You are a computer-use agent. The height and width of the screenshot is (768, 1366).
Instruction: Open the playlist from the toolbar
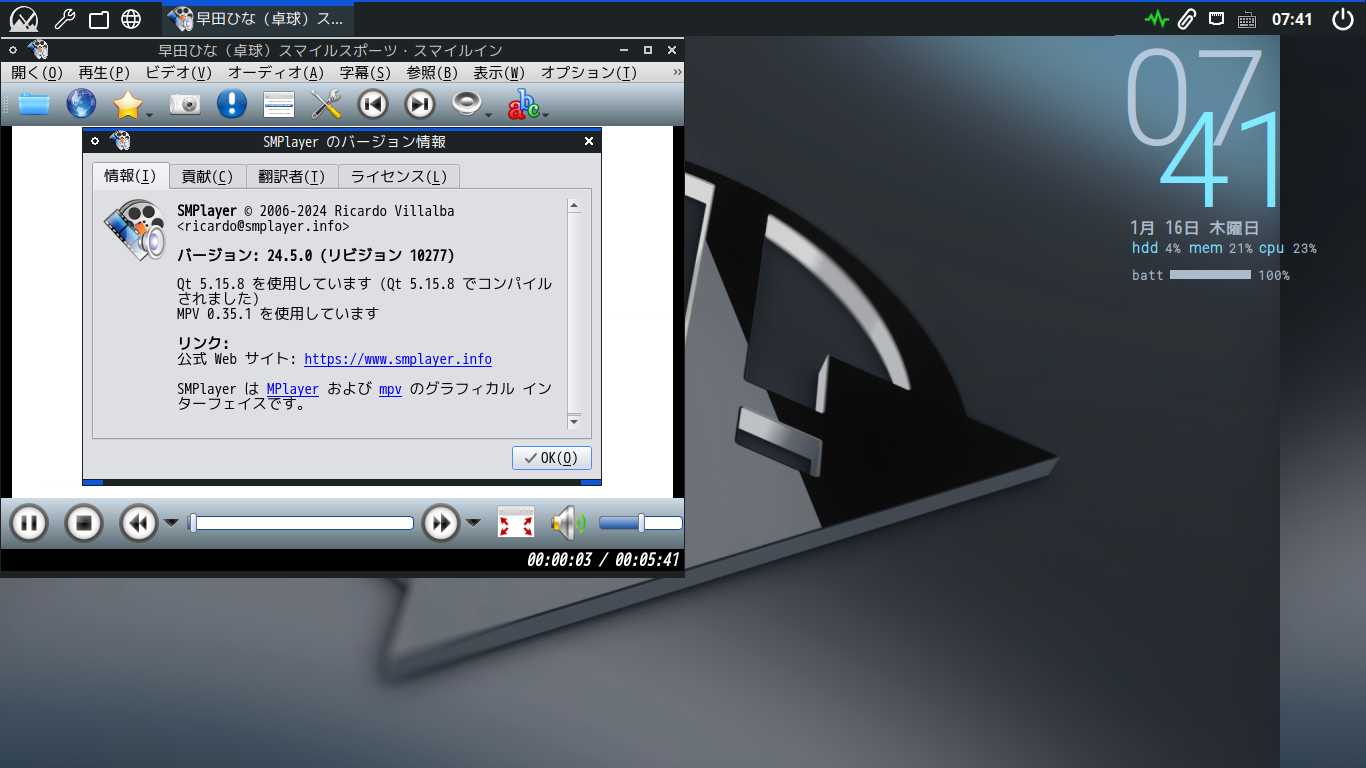pos(279,104)
